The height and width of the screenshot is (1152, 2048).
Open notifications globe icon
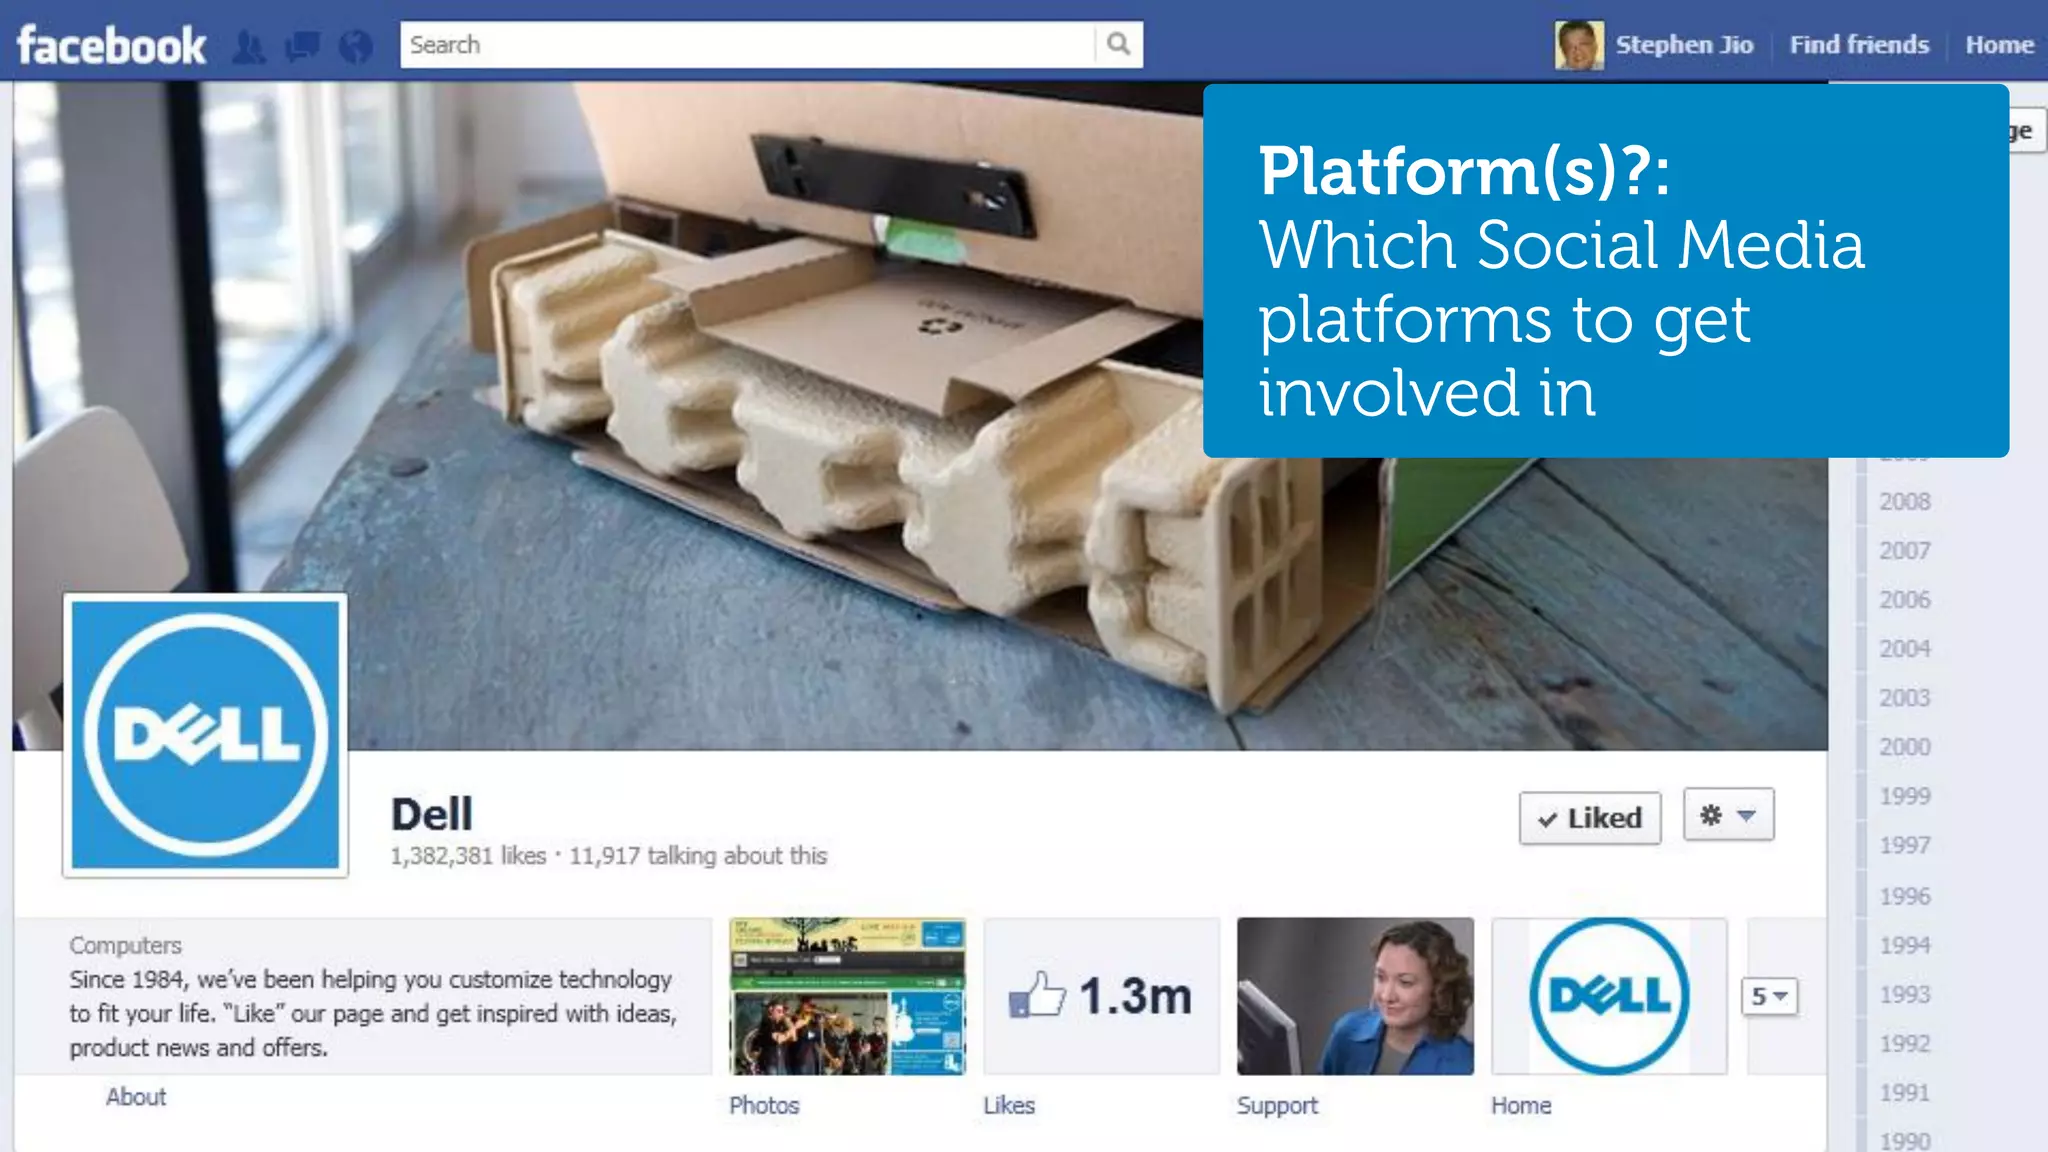coord(355,46)
